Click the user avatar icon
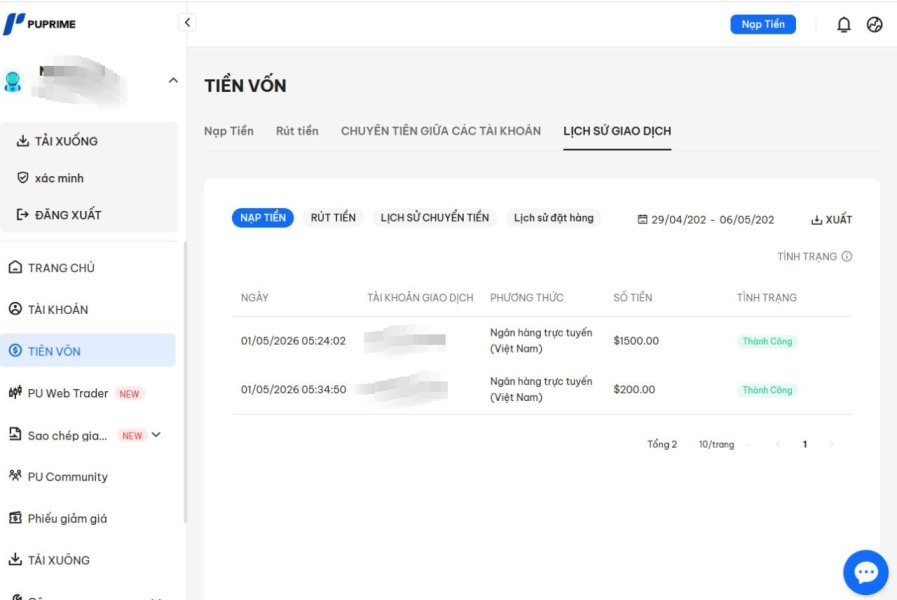This screenshot has width=897, height=600. click(13, 81)
